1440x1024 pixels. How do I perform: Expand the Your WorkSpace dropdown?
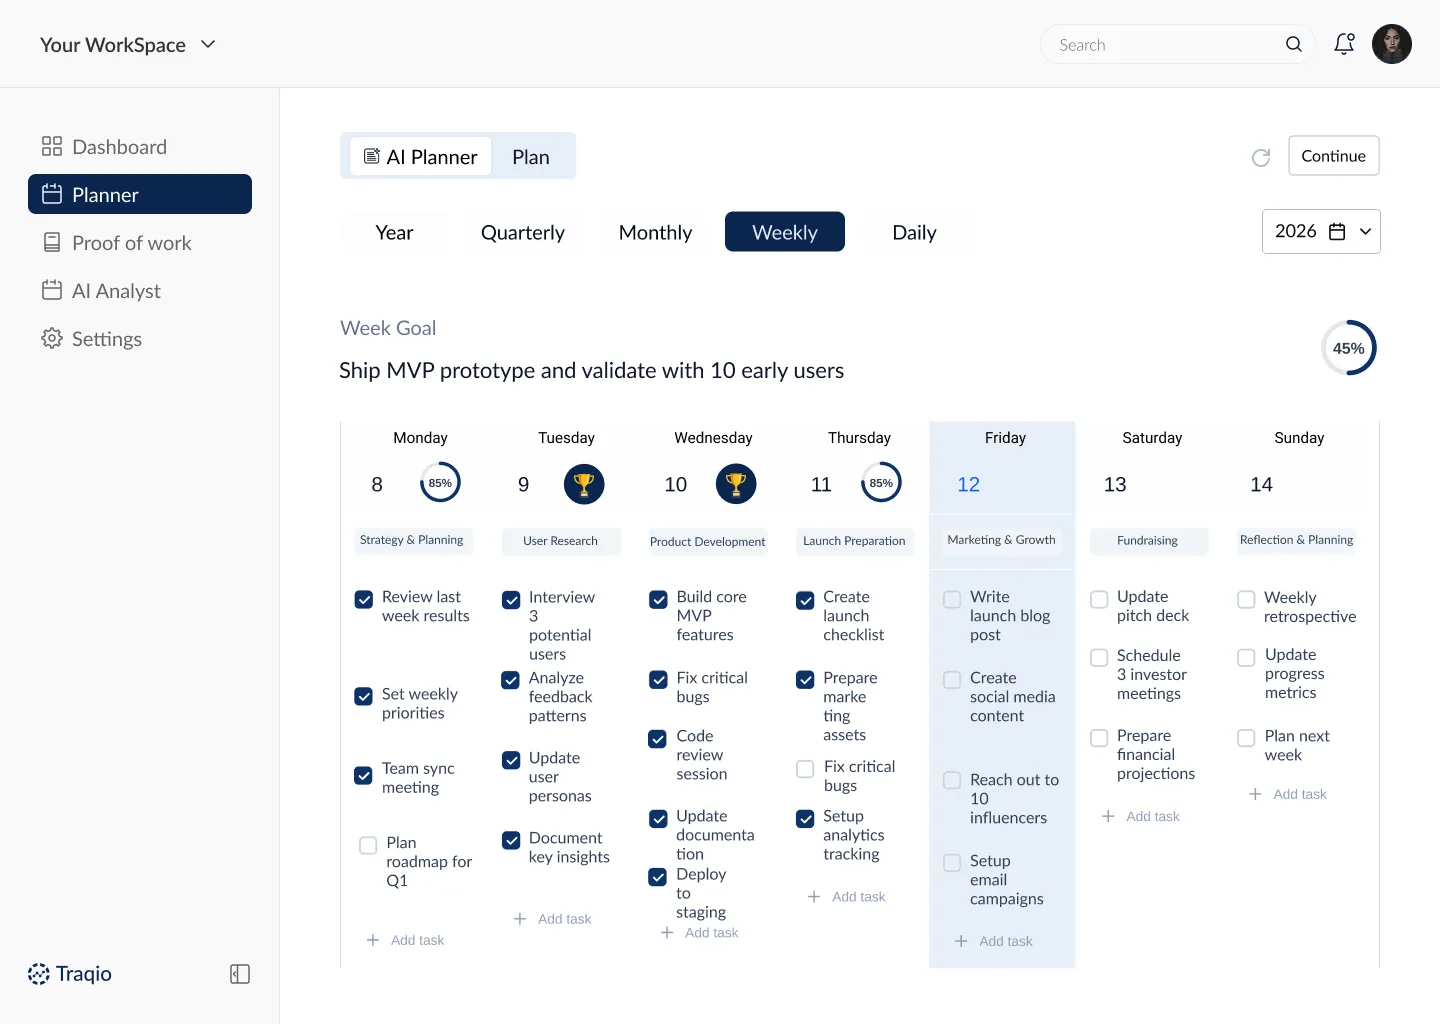[208, 44]
